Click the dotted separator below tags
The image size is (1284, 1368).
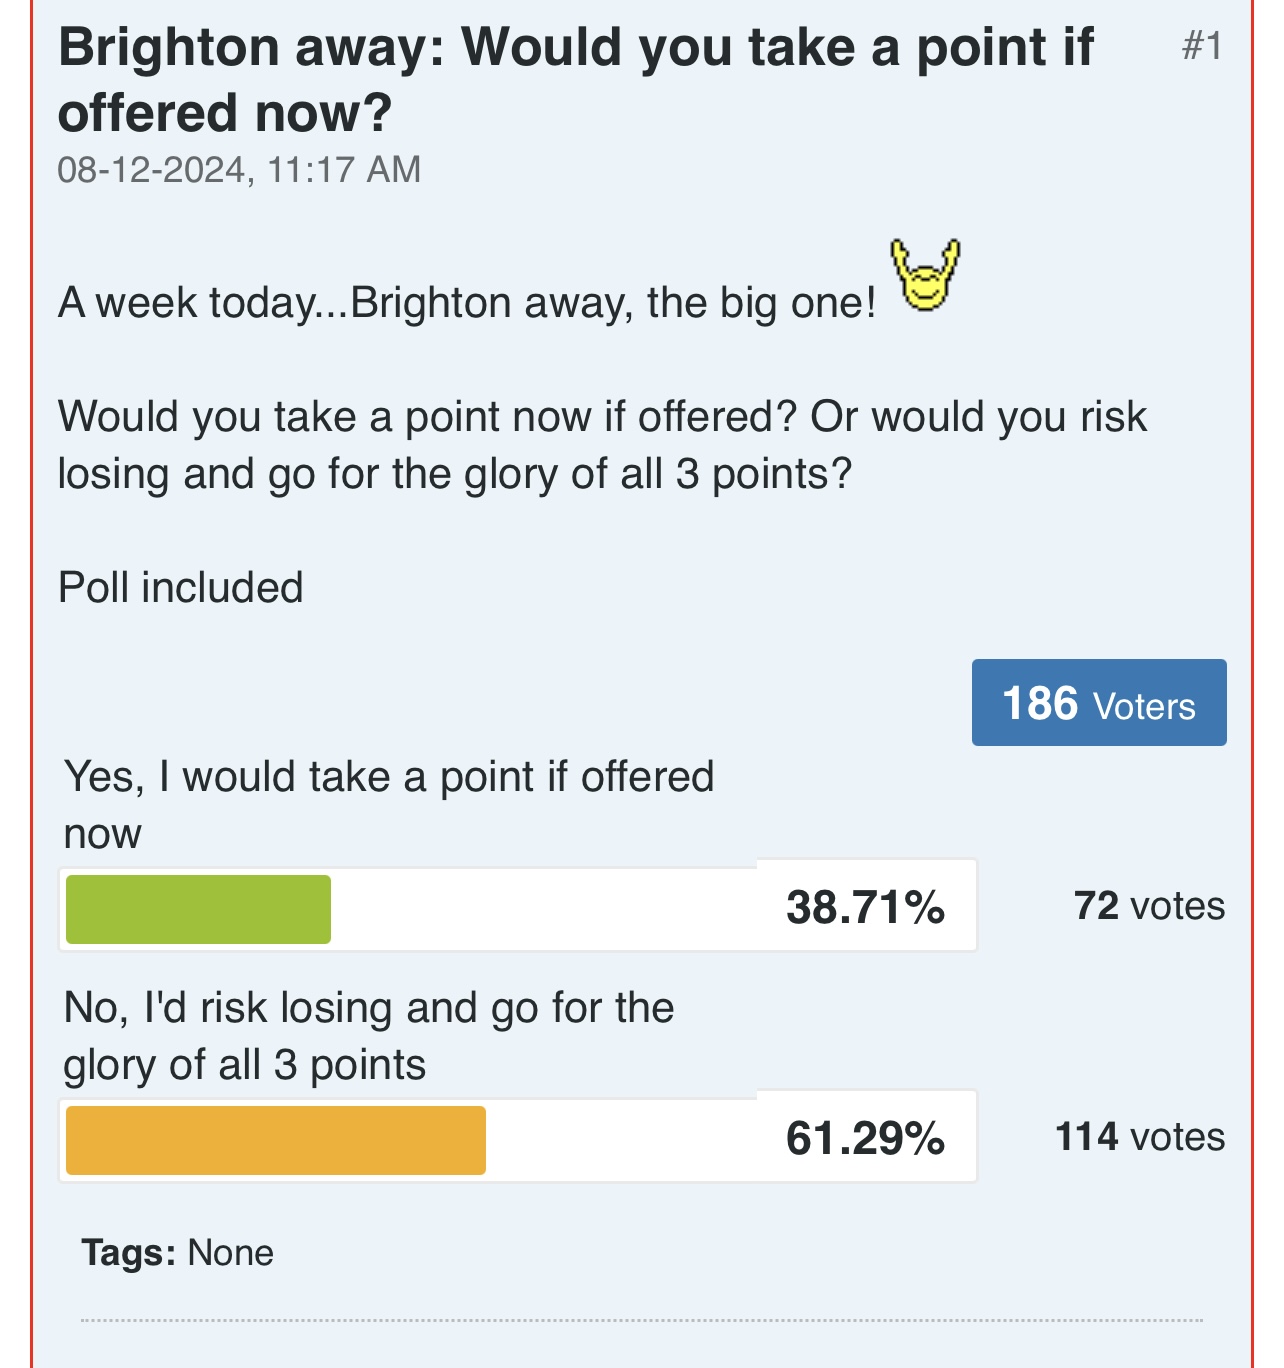pos(642,1320)
